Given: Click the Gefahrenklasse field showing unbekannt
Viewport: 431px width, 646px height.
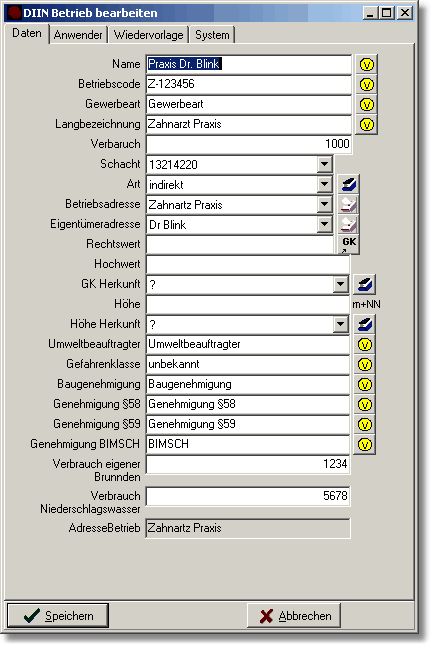Looking at the screenshot, I should pyautogui.click(x=248, y=364).
